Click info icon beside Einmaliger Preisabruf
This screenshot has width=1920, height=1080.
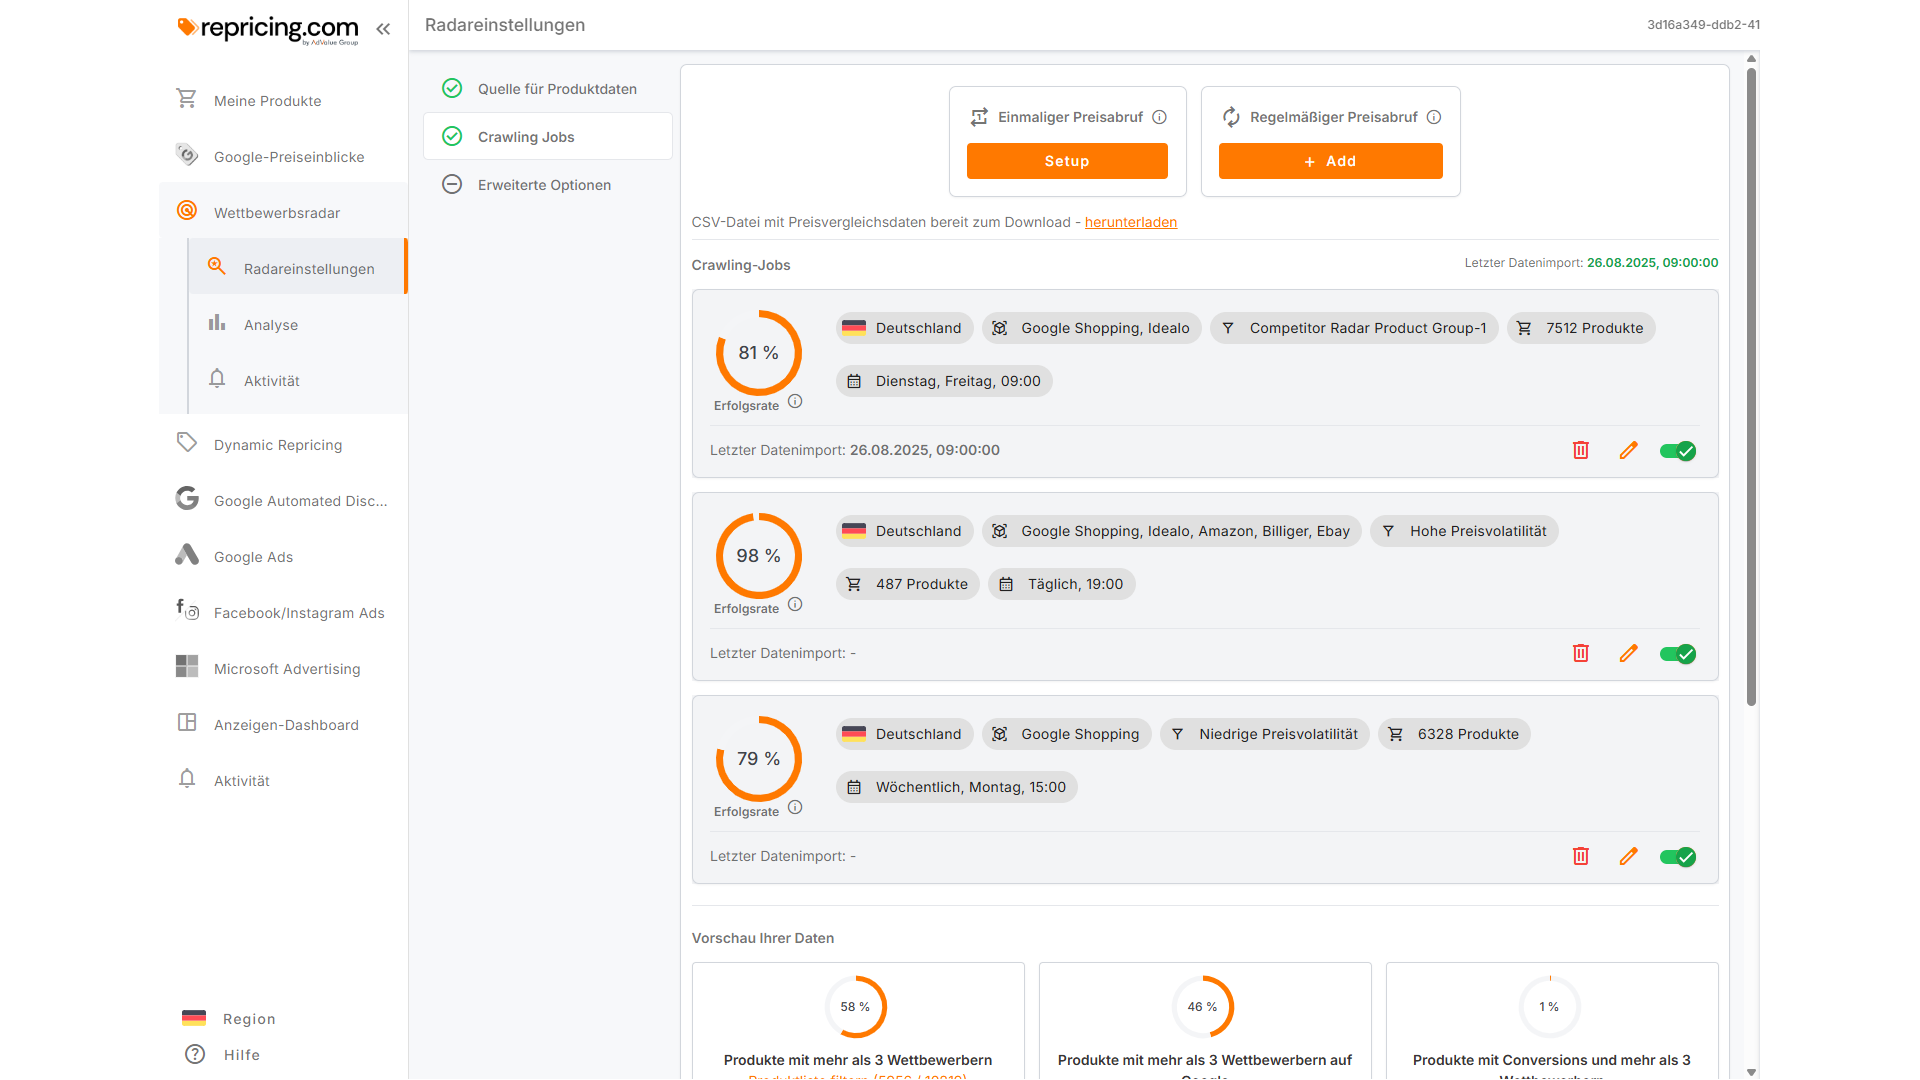pyautogui.click(x=1160, y=117)
